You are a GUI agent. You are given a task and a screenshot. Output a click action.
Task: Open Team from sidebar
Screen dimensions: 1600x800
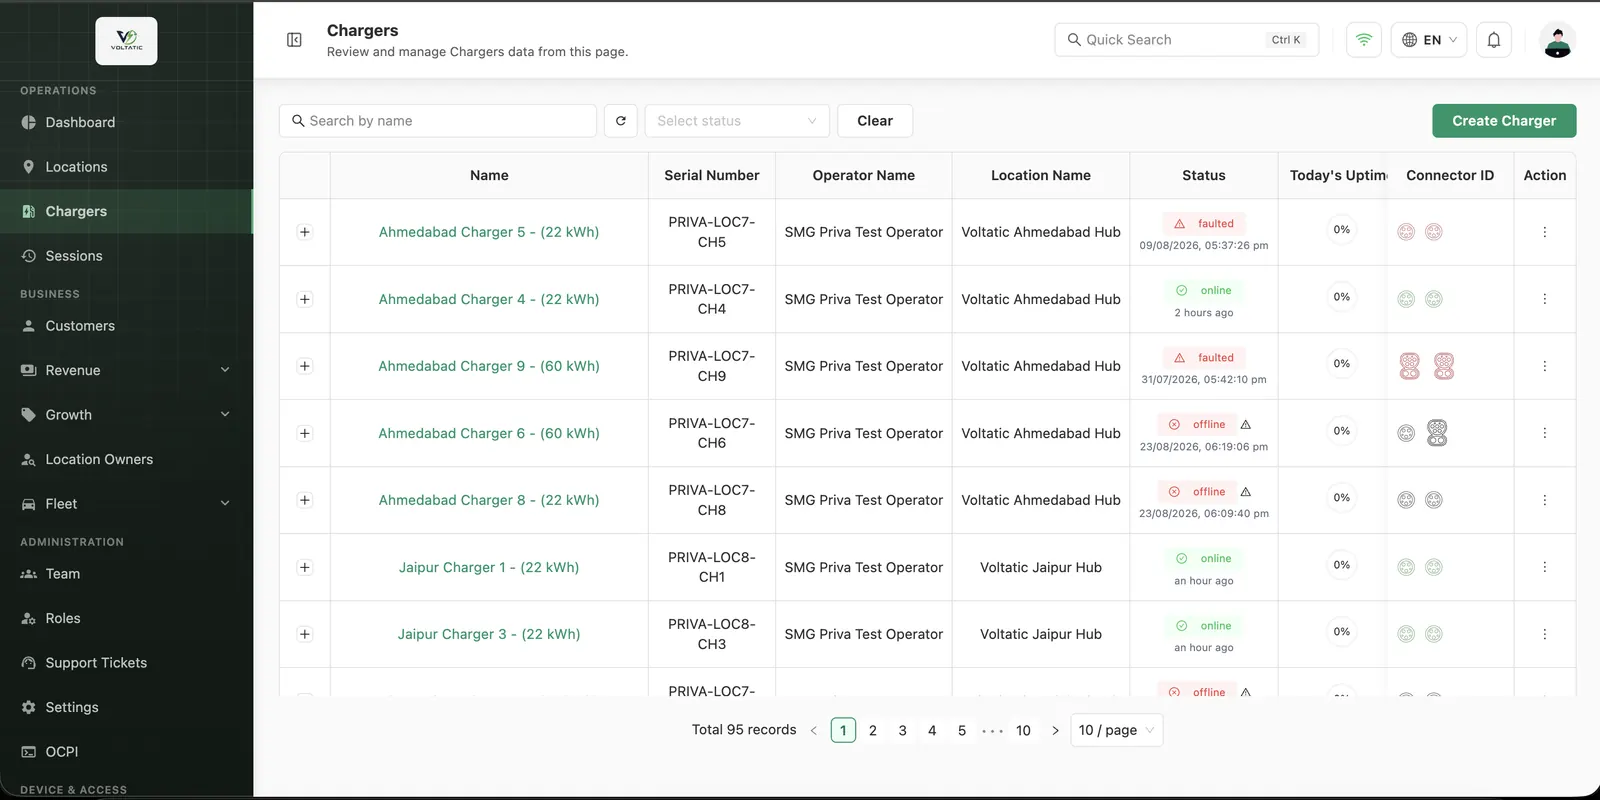[126, 574]
